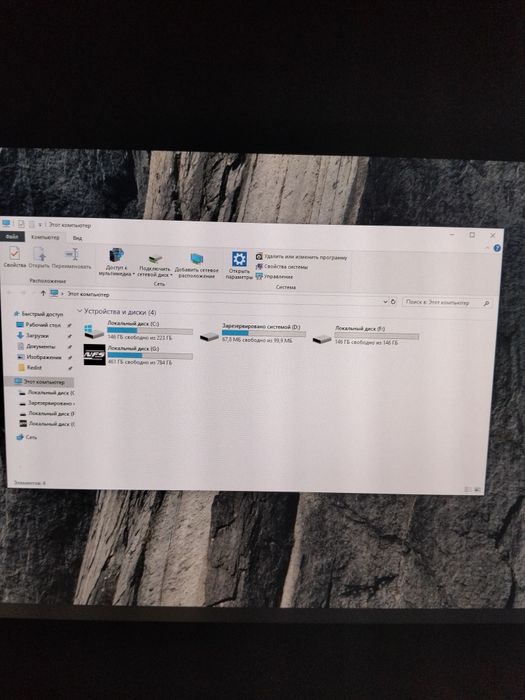525x700 pixels.
Task: Click the blue help question icon
Action: (x=497, y=248)
